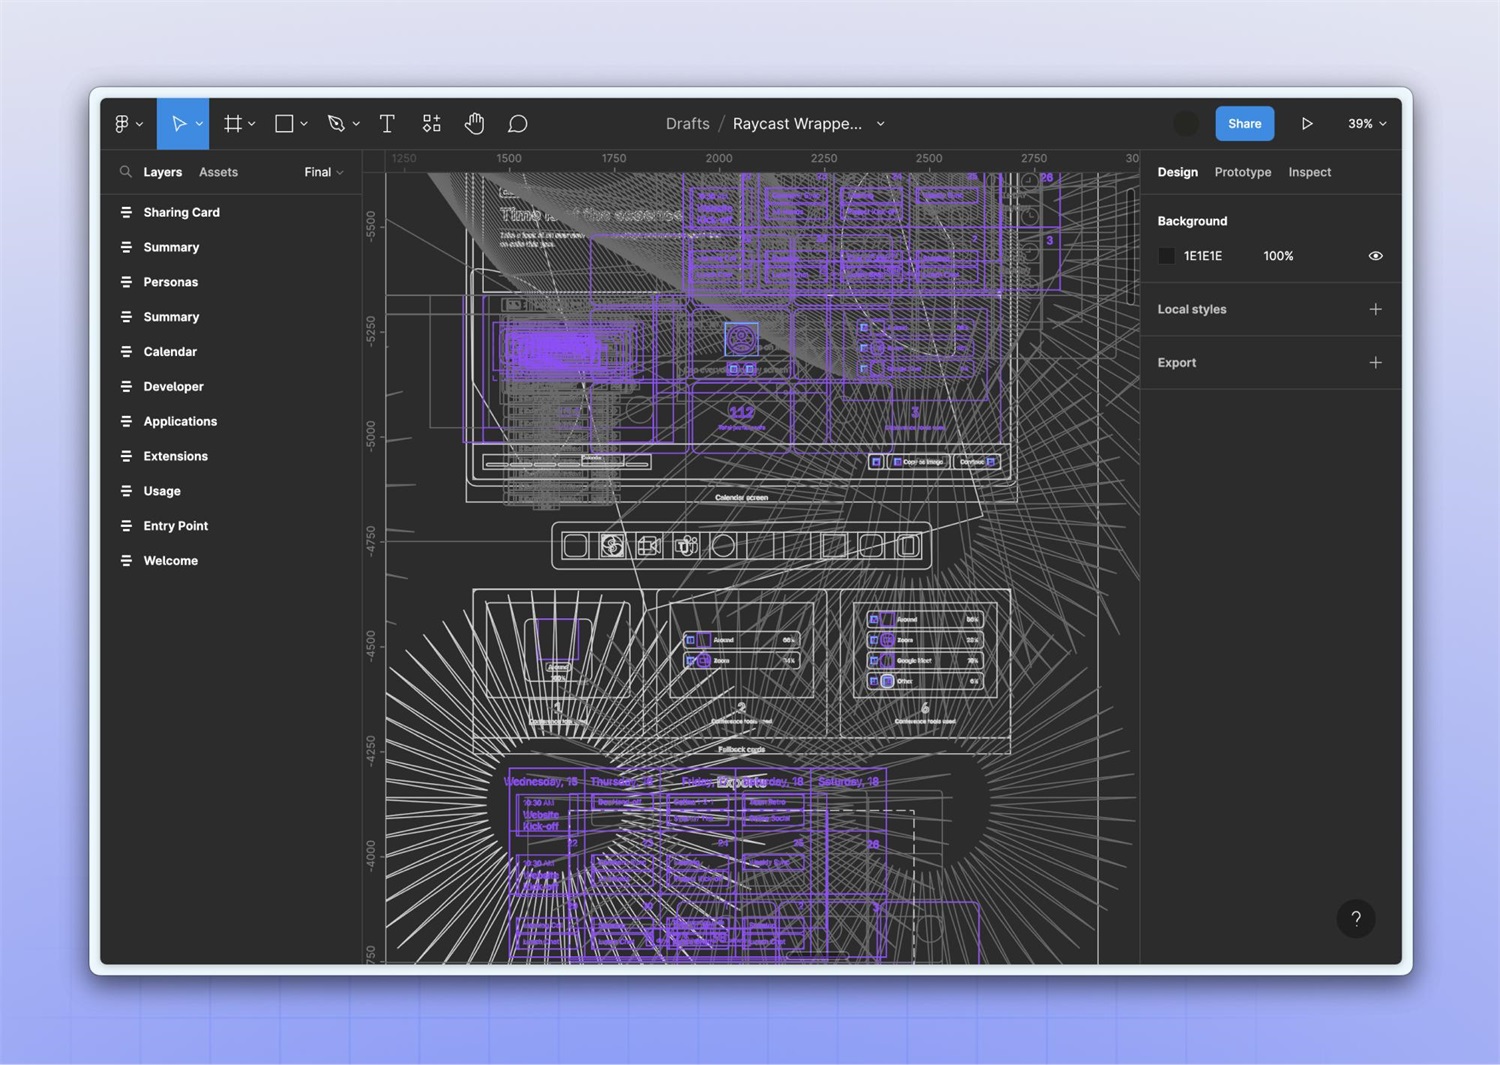Click the Calendar frame icon

126,352
